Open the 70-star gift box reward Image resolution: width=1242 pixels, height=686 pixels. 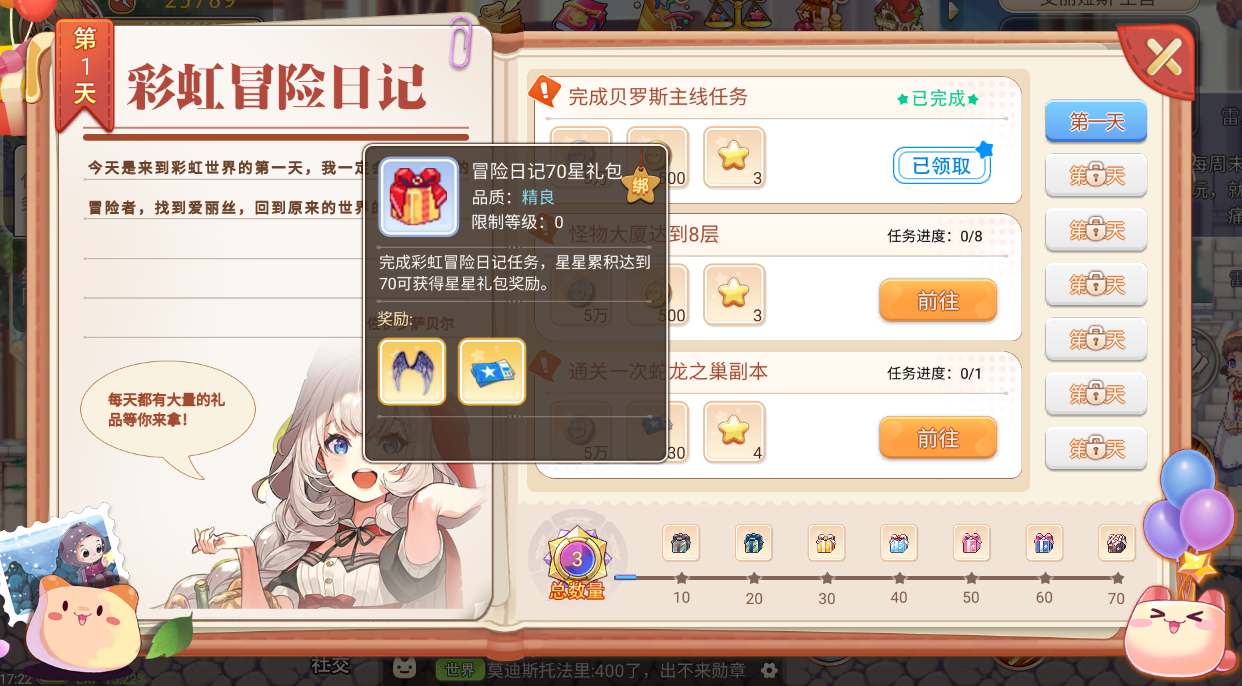click(1117, 543)
